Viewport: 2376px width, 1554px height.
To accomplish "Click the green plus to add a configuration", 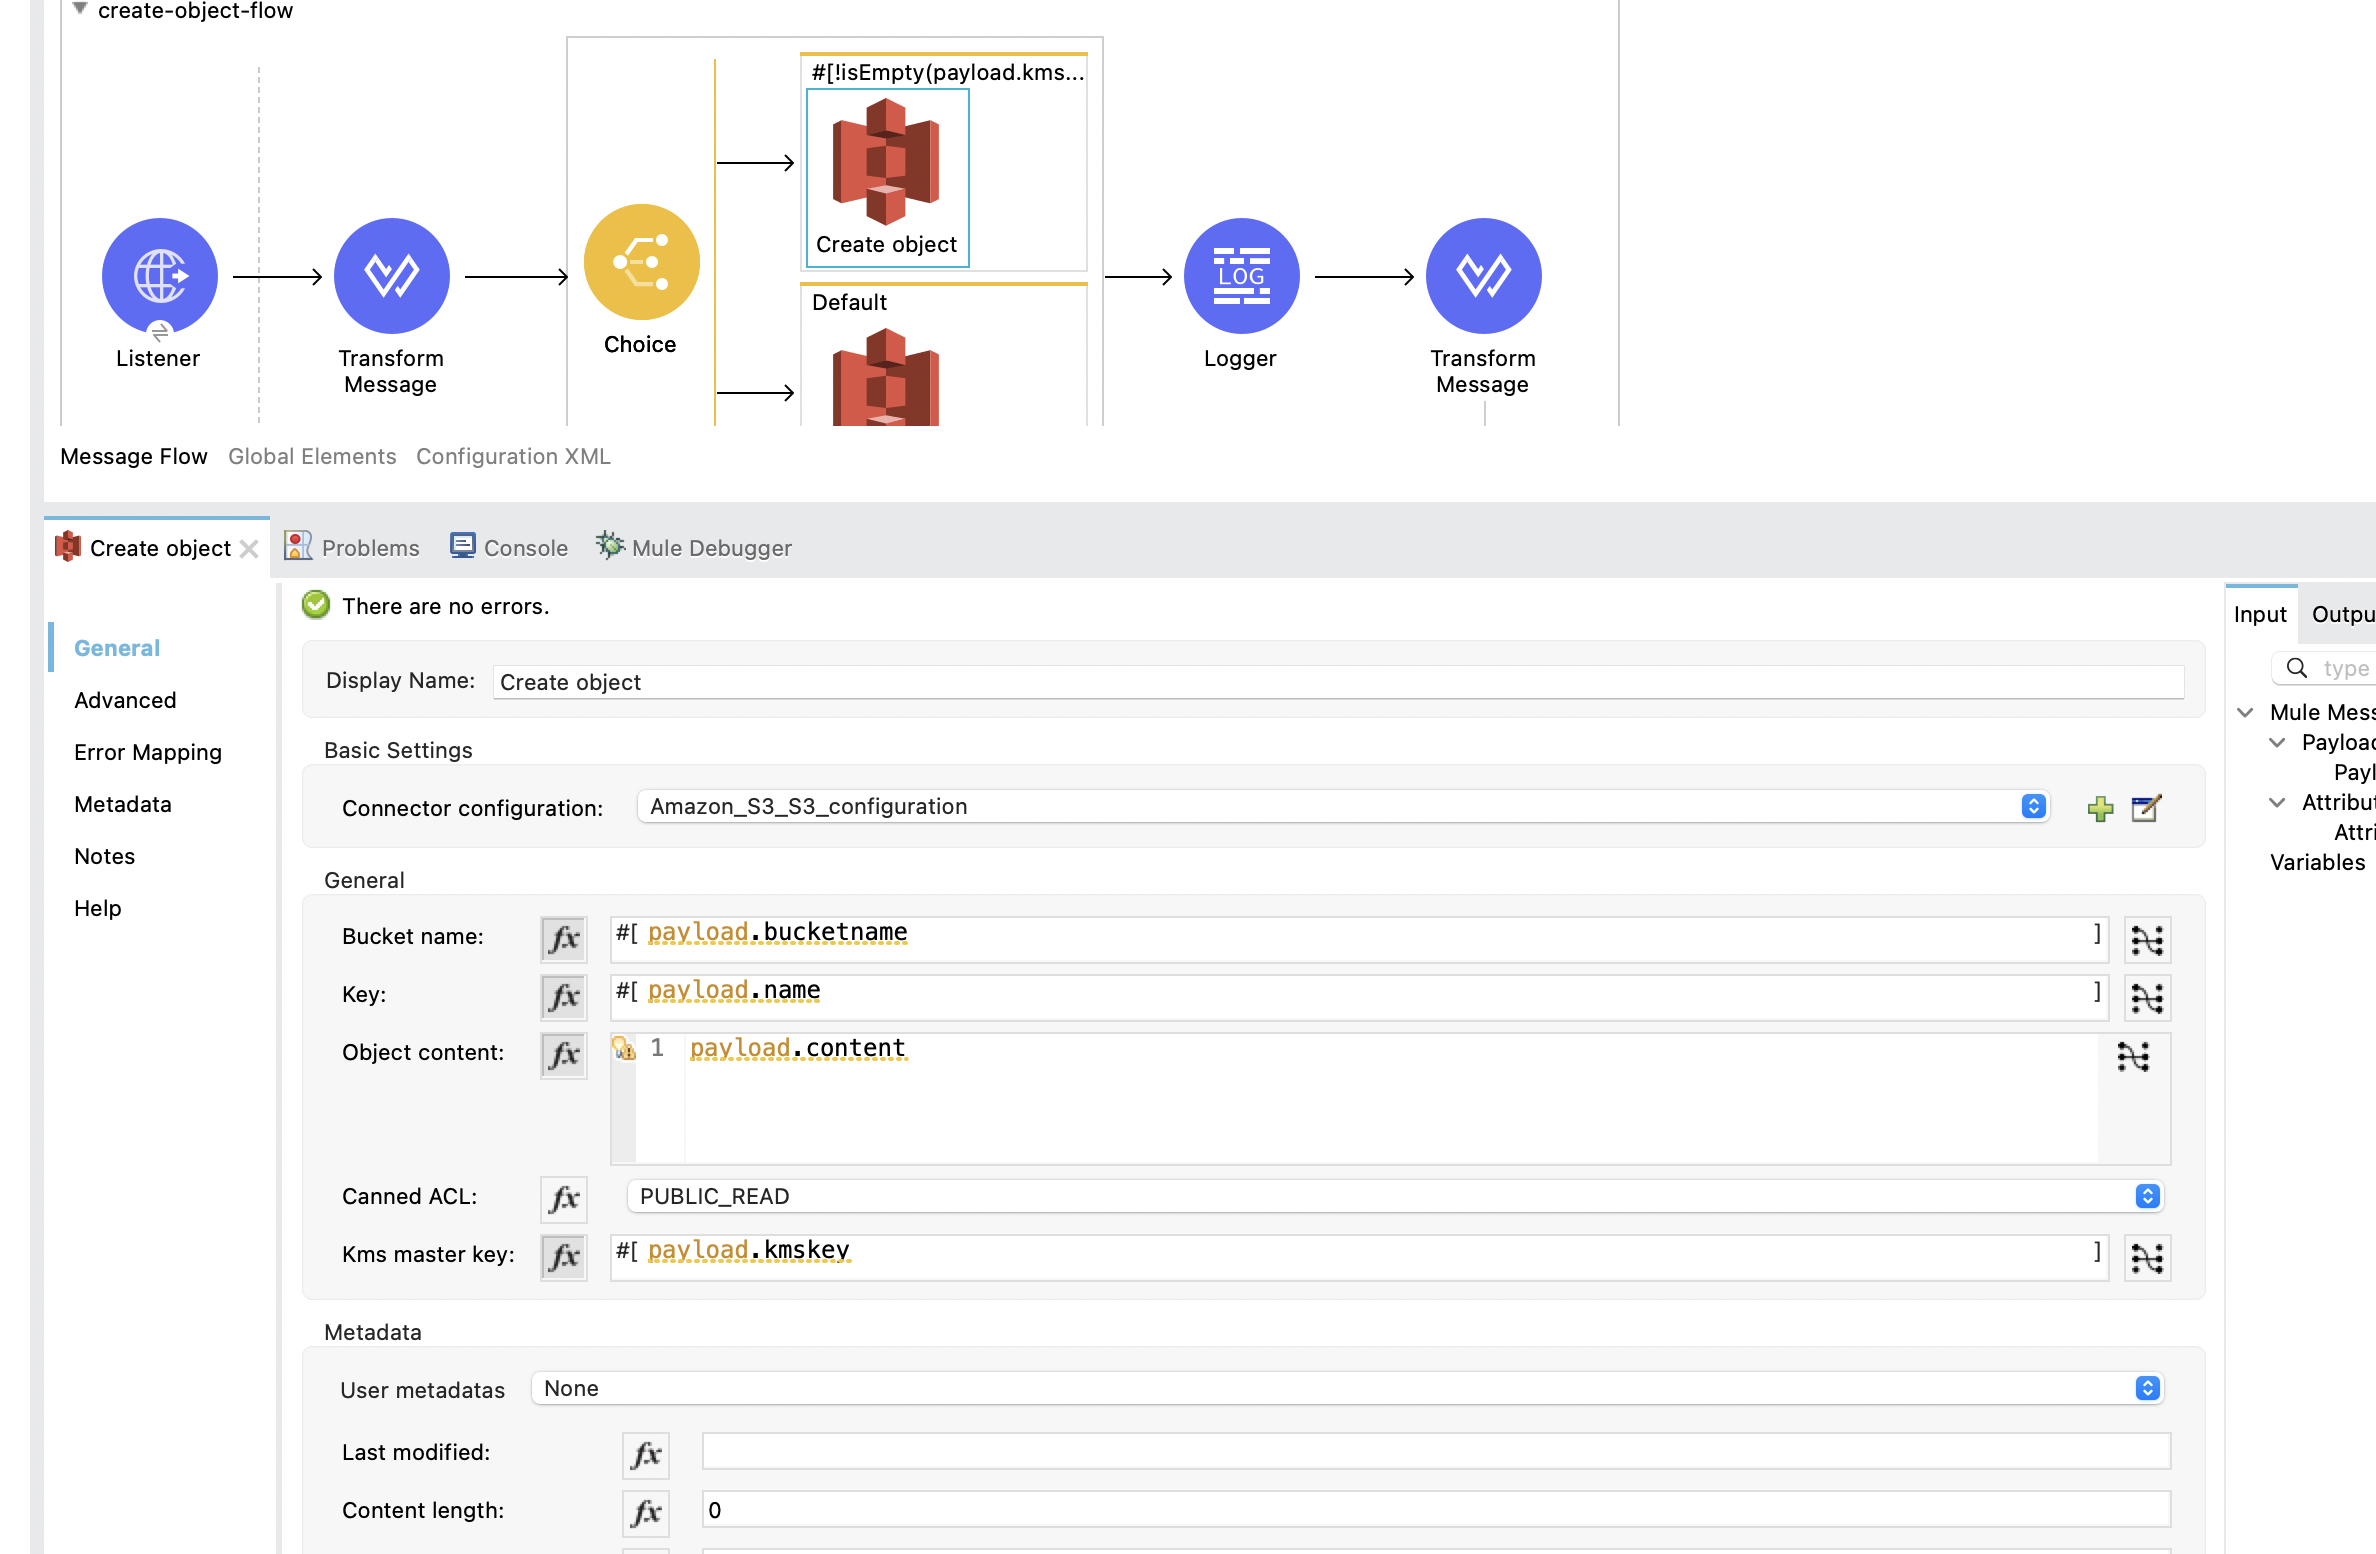I will click(x=2100, y=808).
